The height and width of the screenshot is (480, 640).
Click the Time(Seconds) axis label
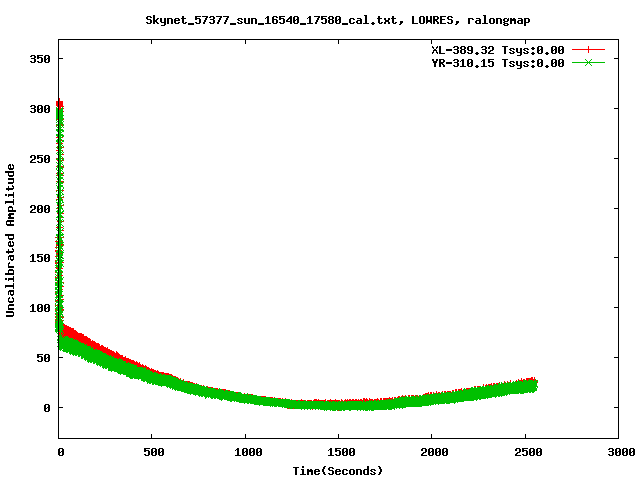pyautogui.click(x=338, y=471)
